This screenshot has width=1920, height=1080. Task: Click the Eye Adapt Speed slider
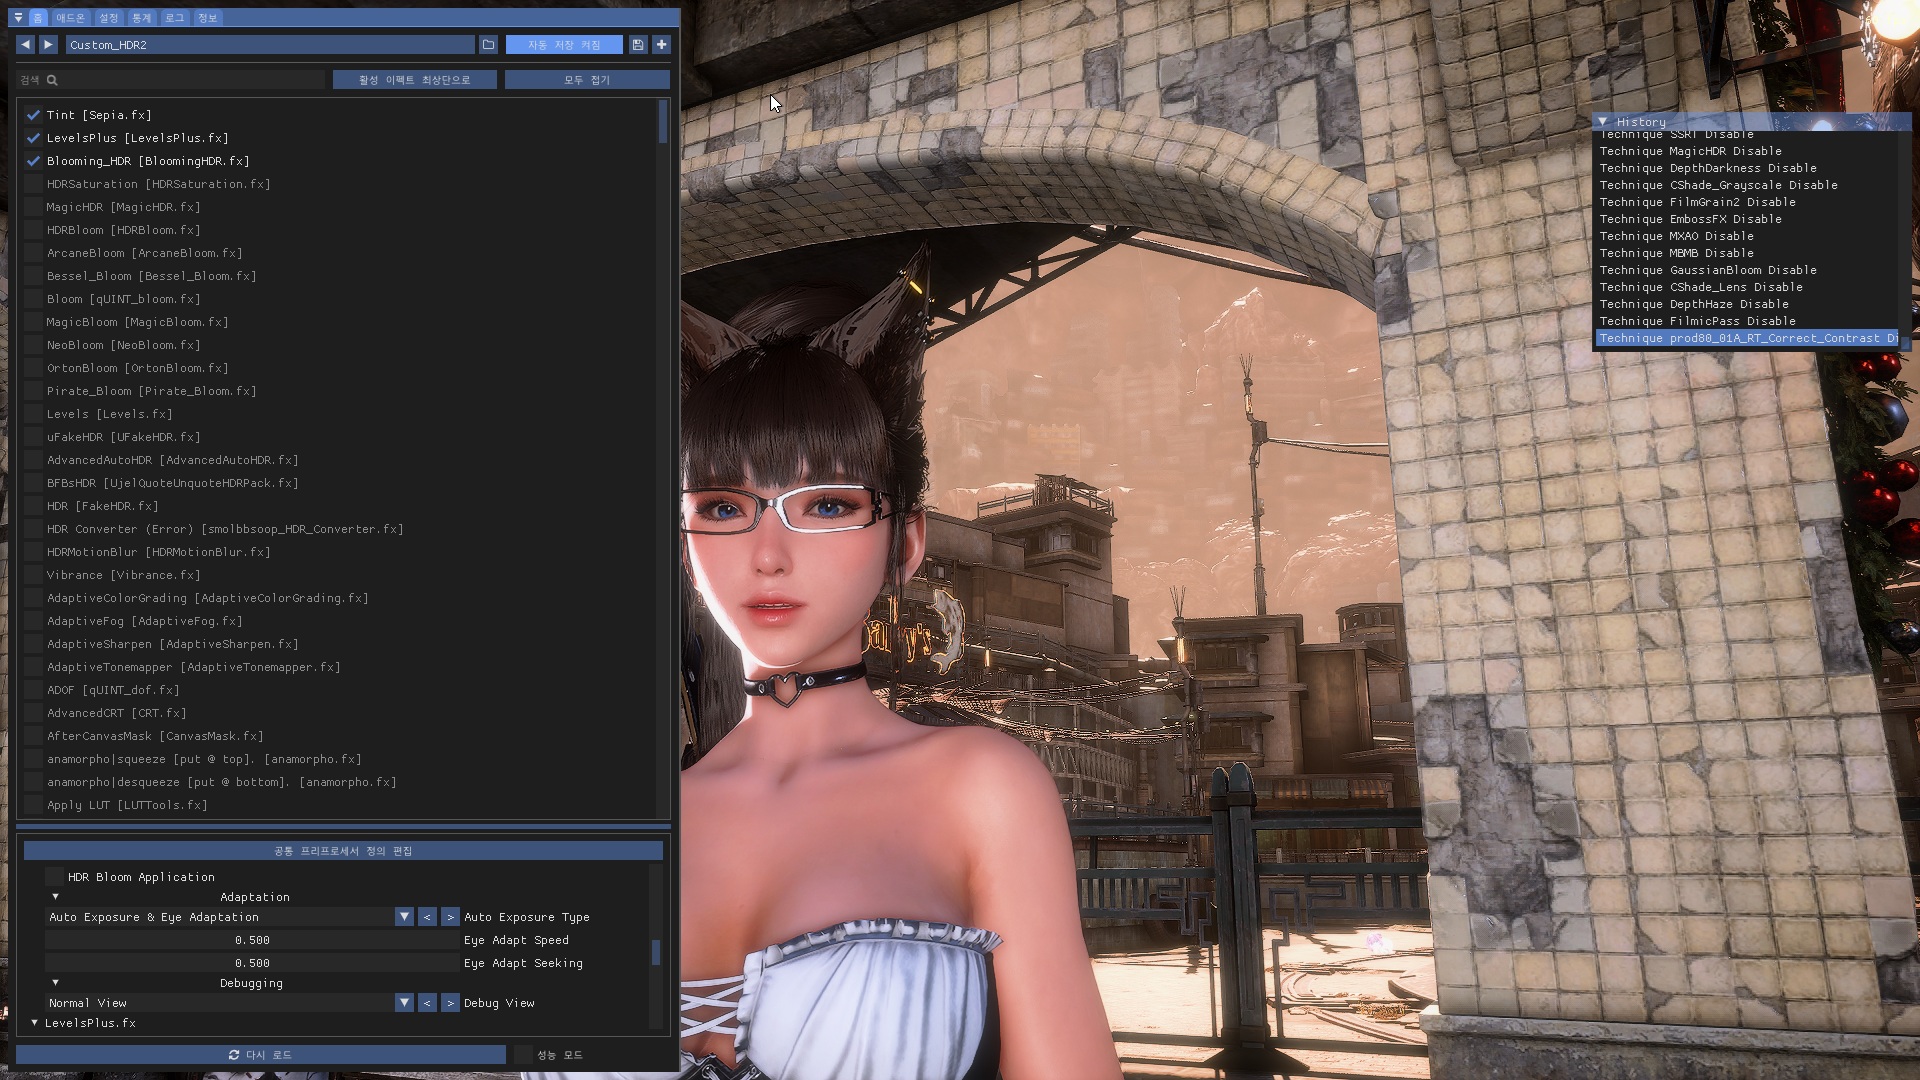pos(252,940)
